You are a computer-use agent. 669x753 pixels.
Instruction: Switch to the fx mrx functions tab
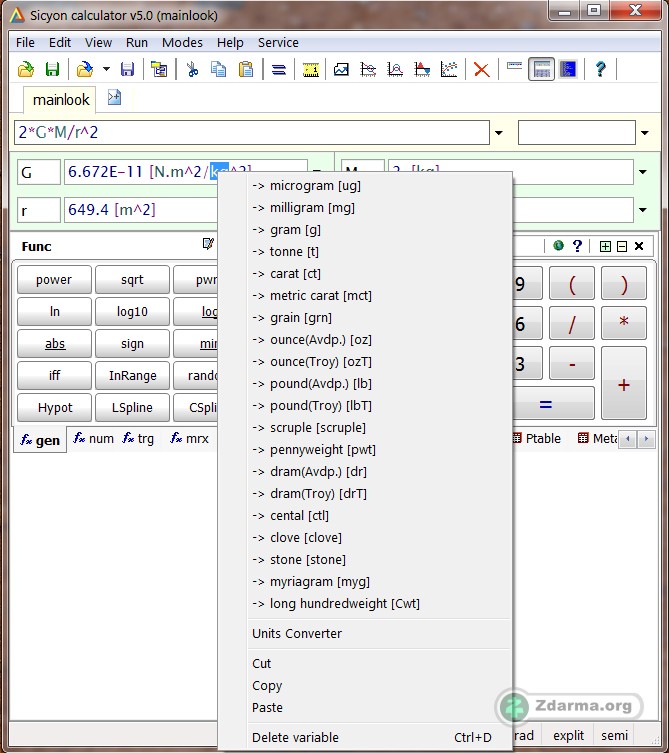190,438
